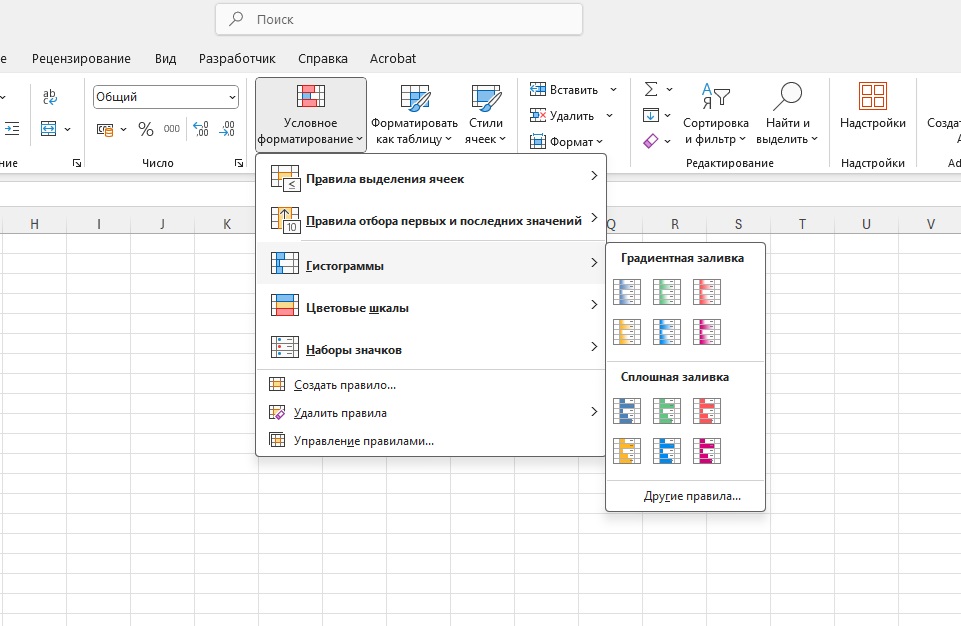Screen dimensions: 961x626
Task: Click the Fill down arrow icon
Action: (x=651, y=115)
